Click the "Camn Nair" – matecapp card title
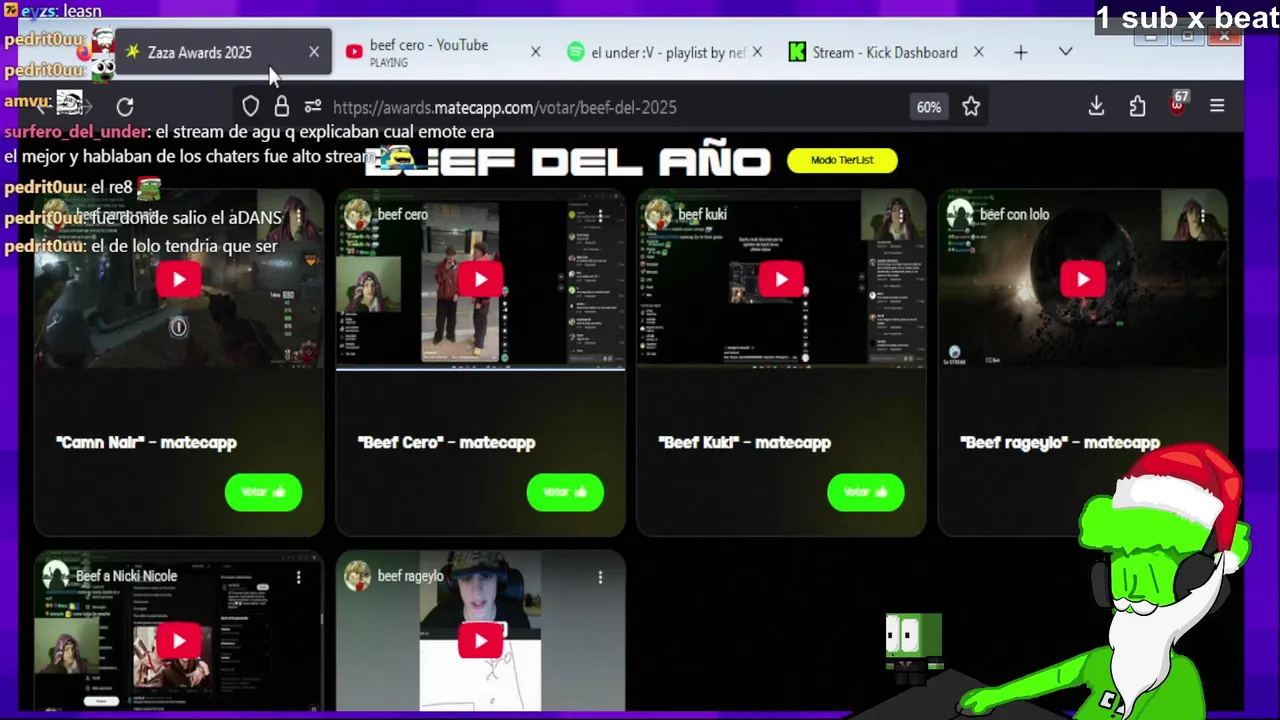Viewport: 1280px width, 720px height. 146,442
